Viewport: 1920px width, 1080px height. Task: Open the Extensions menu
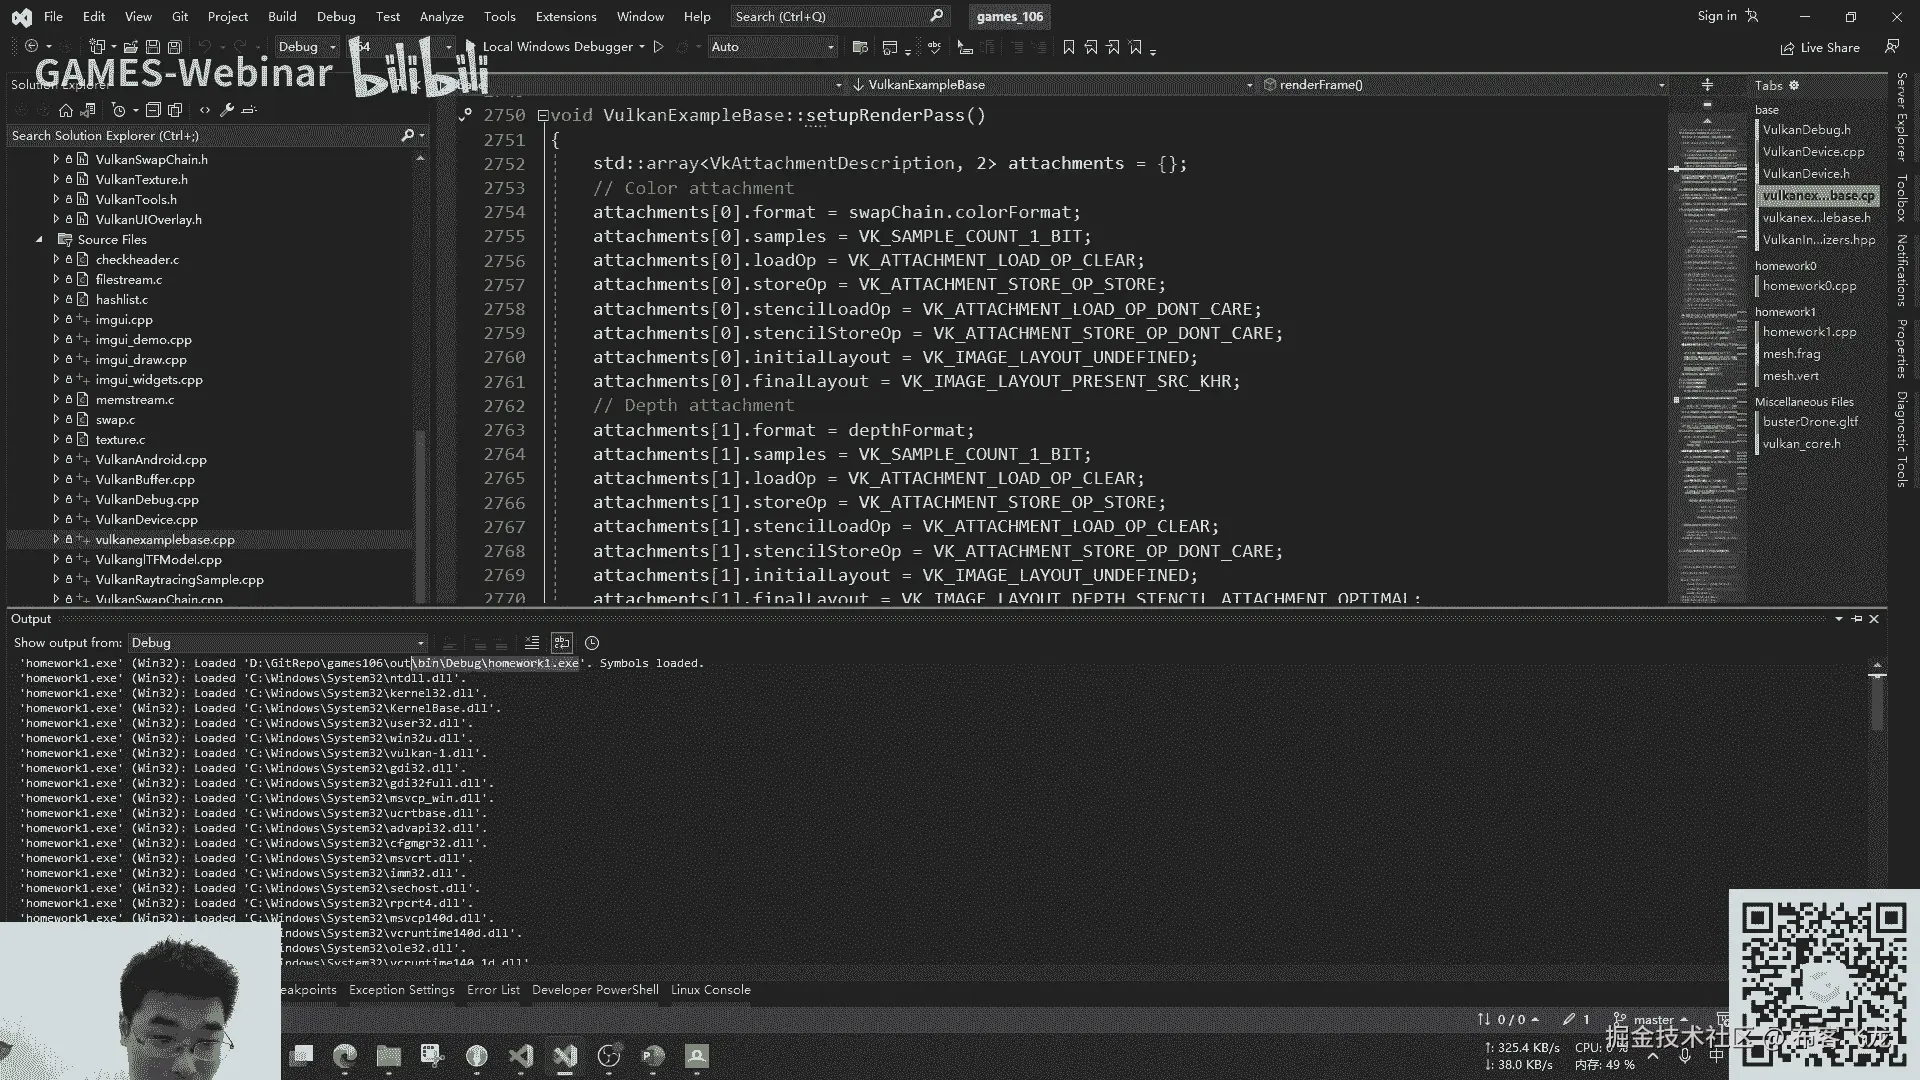point(565,16)
